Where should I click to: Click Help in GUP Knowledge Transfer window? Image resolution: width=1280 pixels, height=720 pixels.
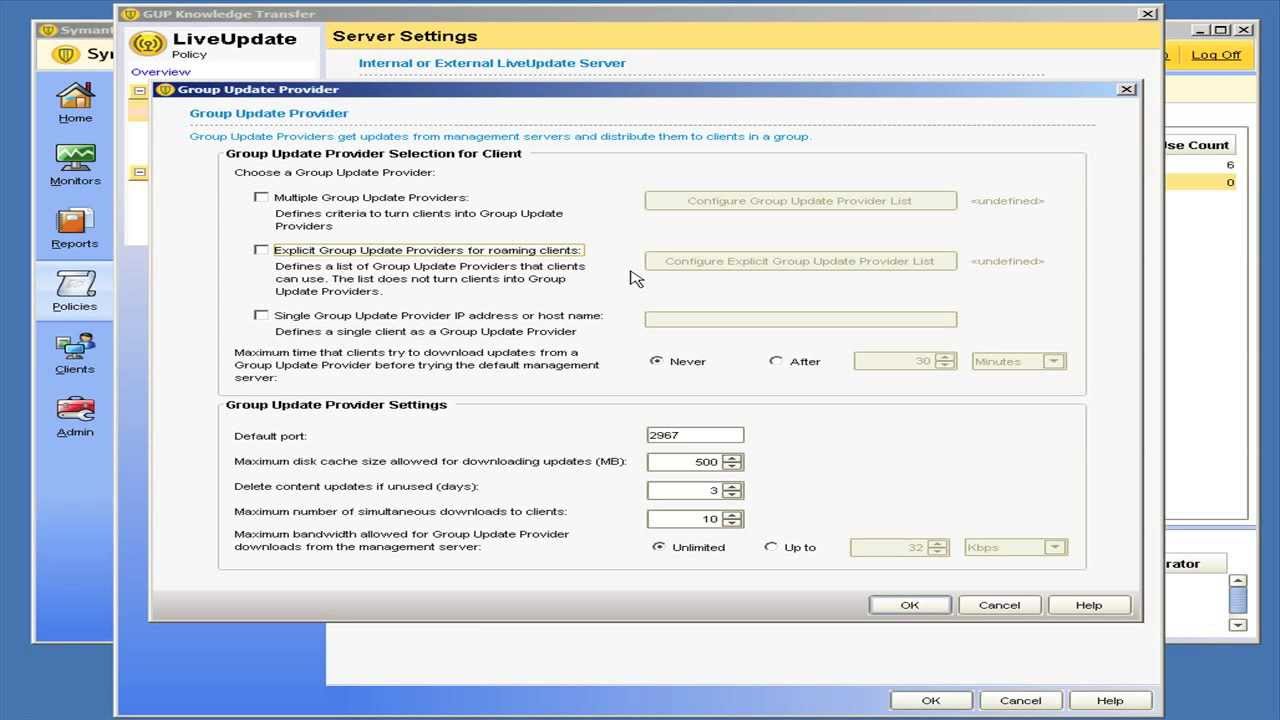1109,701
